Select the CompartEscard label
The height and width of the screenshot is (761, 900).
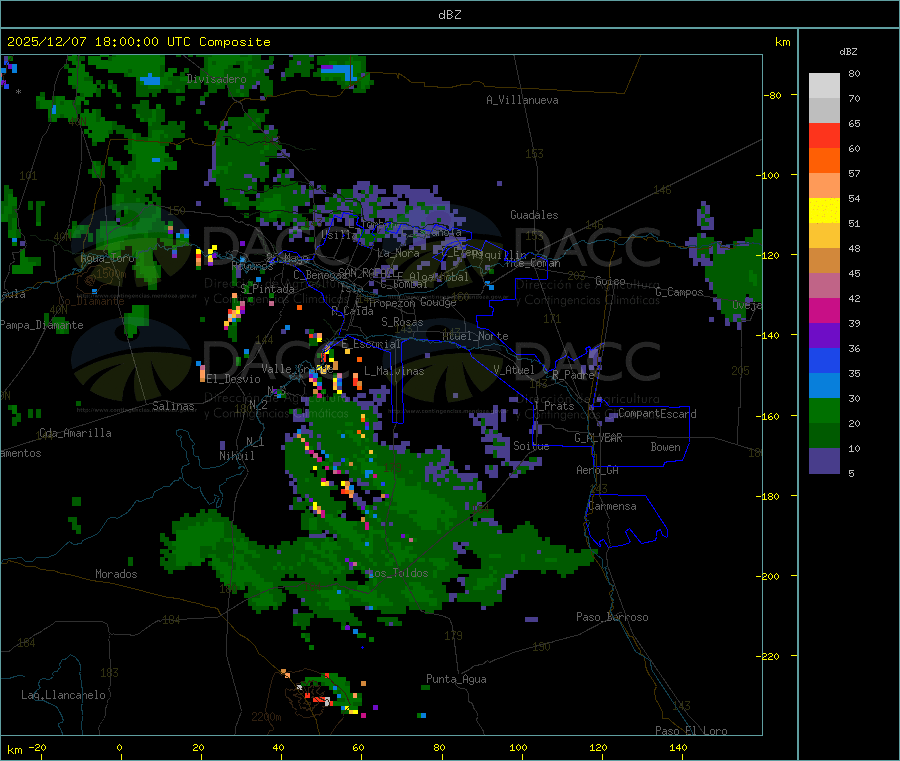657,414
